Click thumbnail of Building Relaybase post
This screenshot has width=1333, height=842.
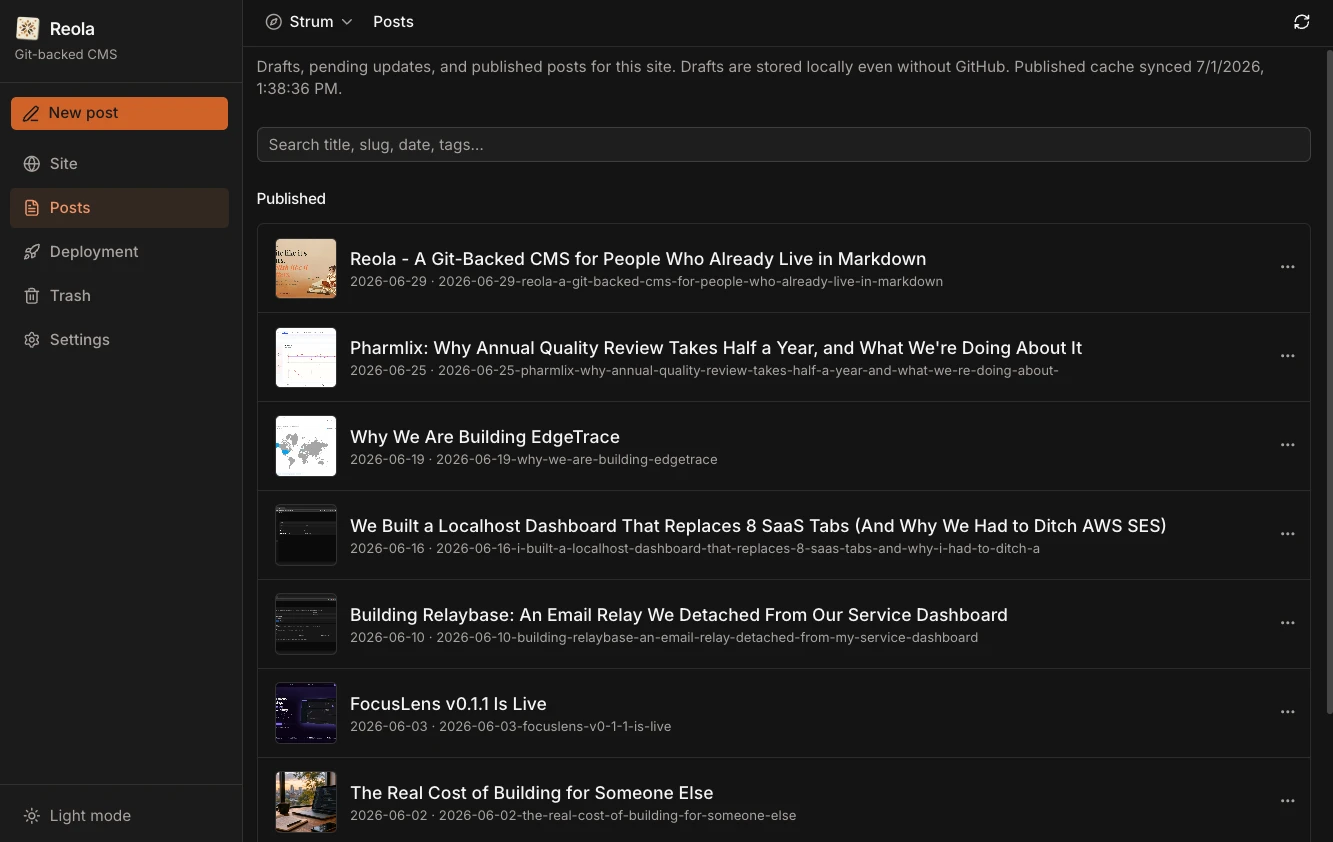[306, 624]
